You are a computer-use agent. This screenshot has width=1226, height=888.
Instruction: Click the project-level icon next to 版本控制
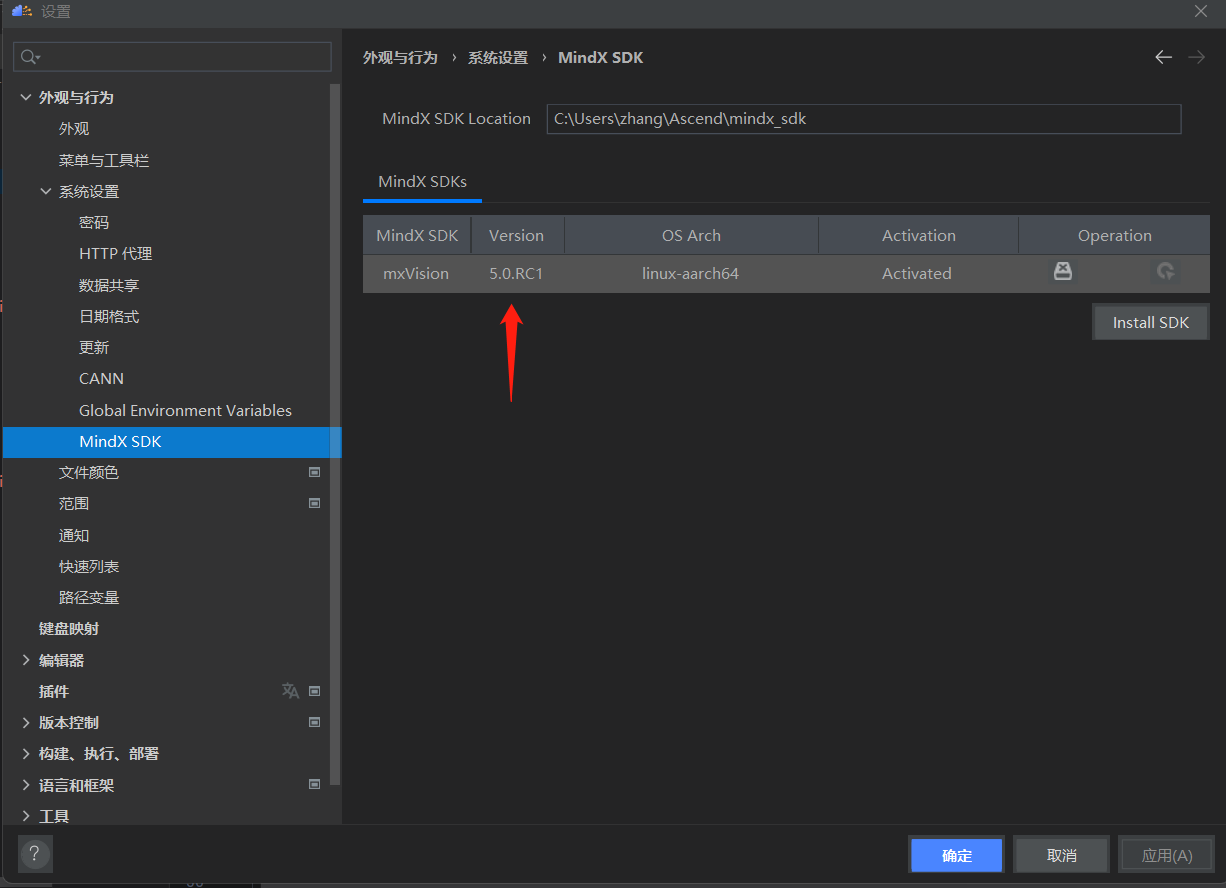click(x=314, y=722)
